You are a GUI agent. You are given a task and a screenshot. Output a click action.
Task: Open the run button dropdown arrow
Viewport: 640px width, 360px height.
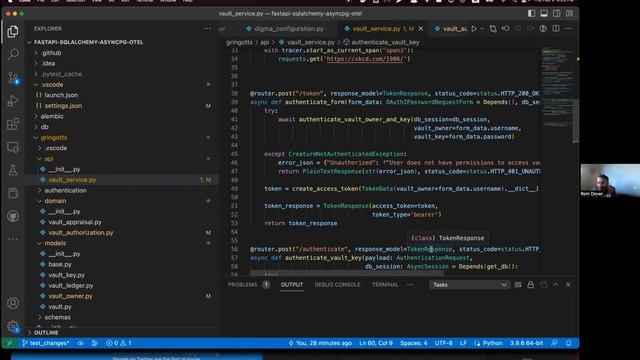tap(482, 29)
